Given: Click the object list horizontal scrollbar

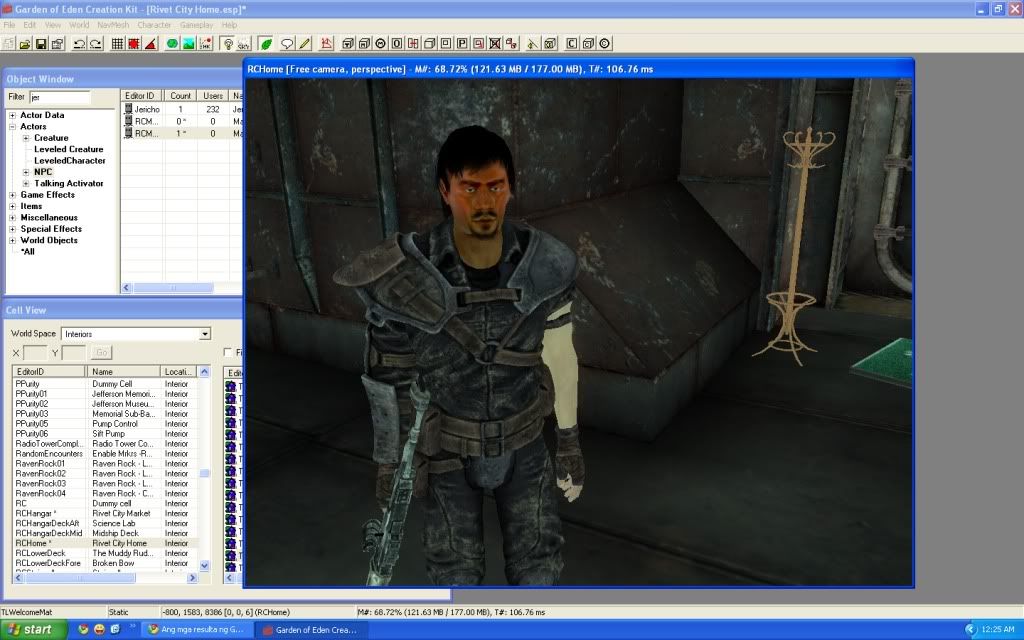Looking at the screenshot, I should [174, 288].
